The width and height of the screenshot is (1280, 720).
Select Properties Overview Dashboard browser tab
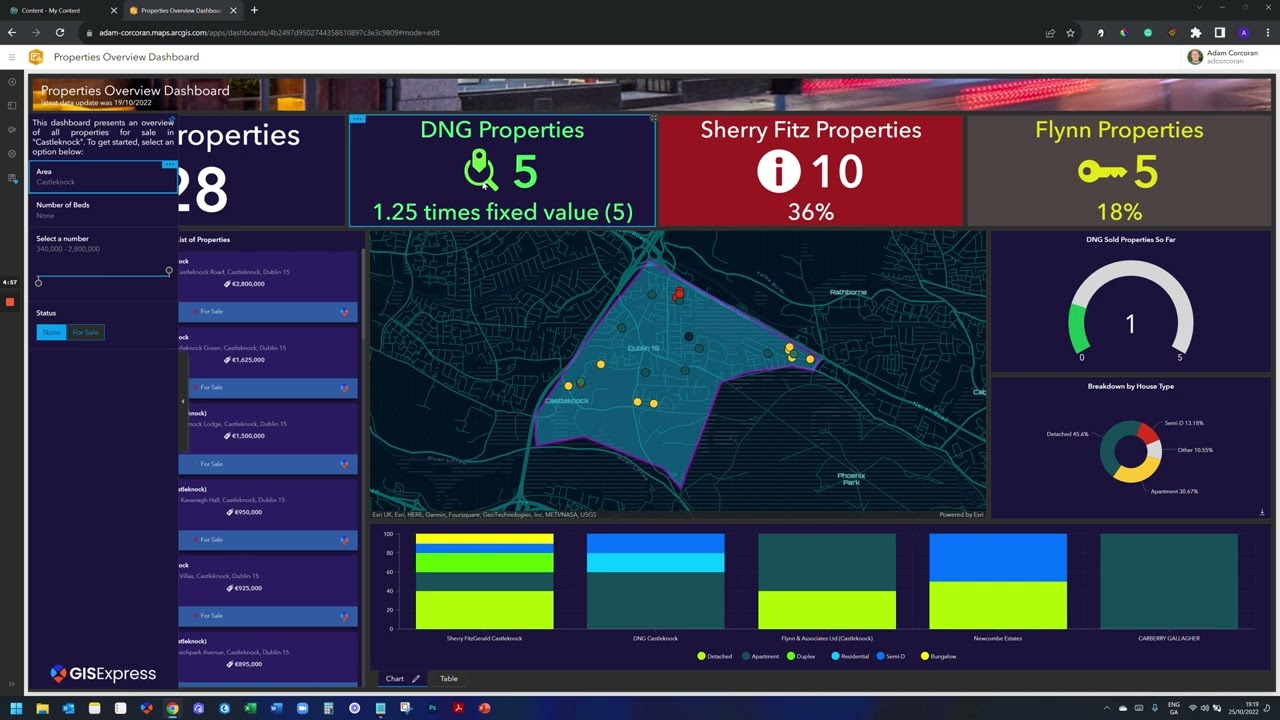point(182,10)
